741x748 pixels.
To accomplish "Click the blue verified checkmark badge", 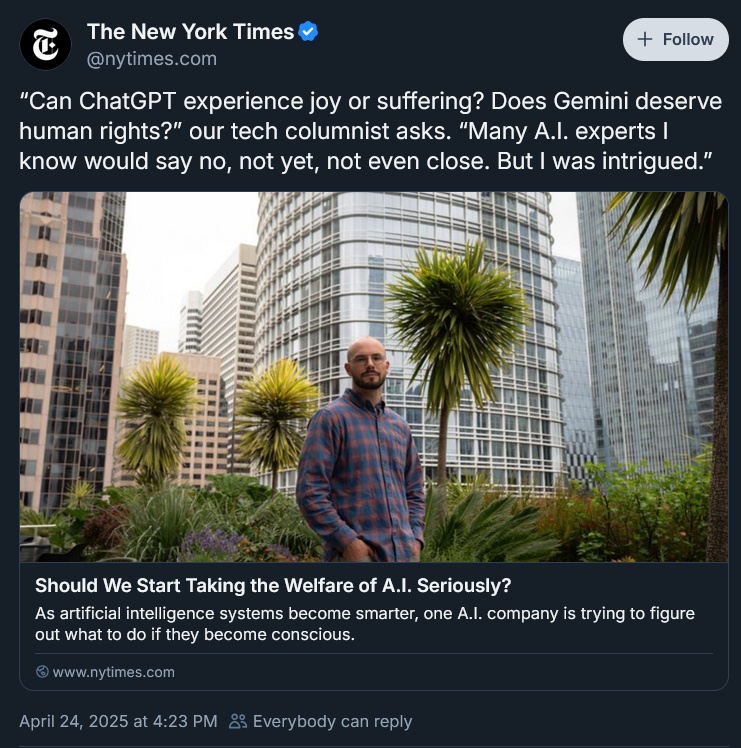I will click(x=309, y=32).
